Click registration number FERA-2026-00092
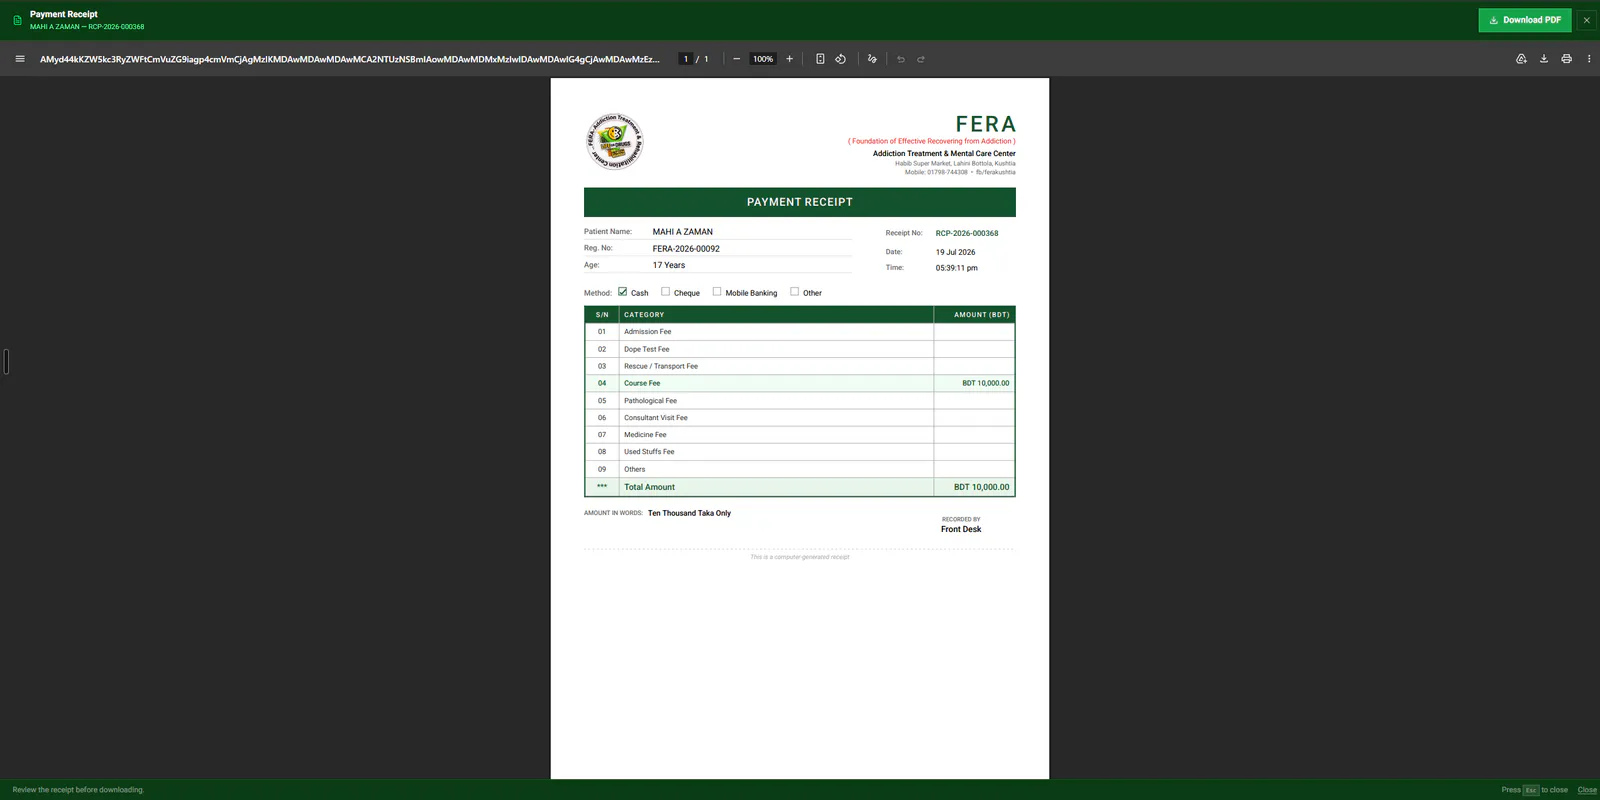 (686, 249)
